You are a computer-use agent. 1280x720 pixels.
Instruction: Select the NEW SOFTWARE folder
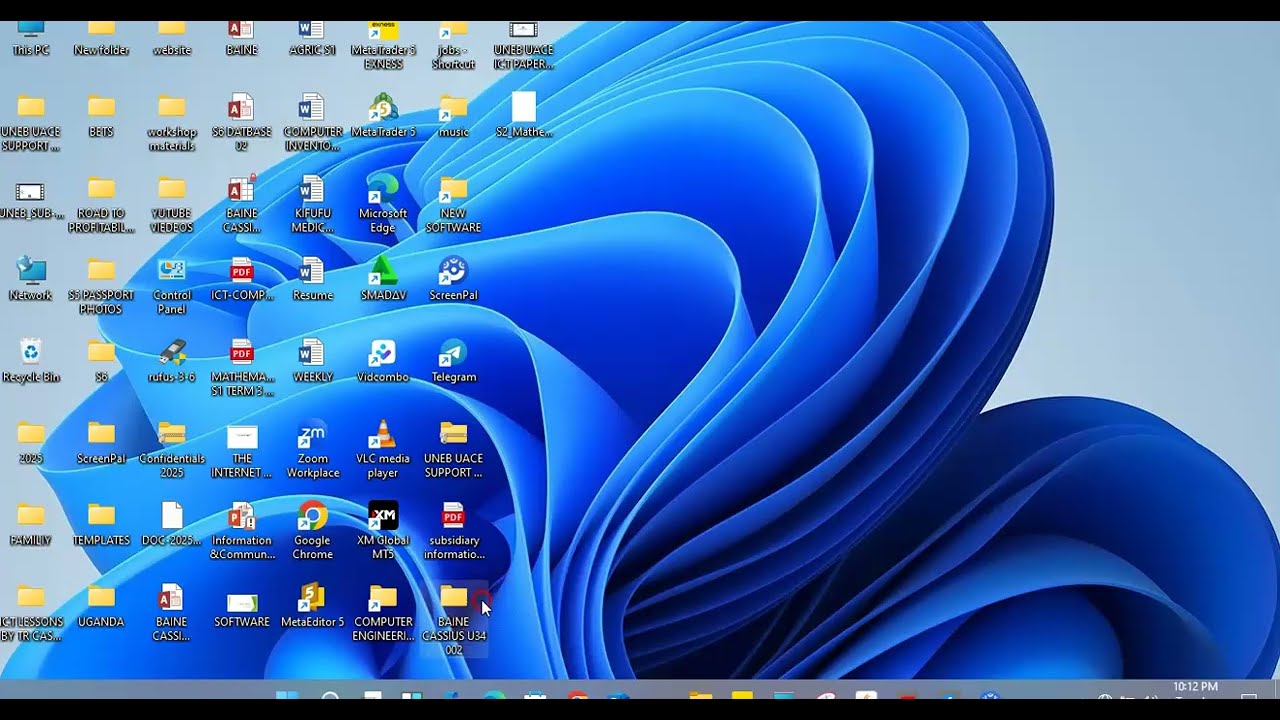[454, 205]
